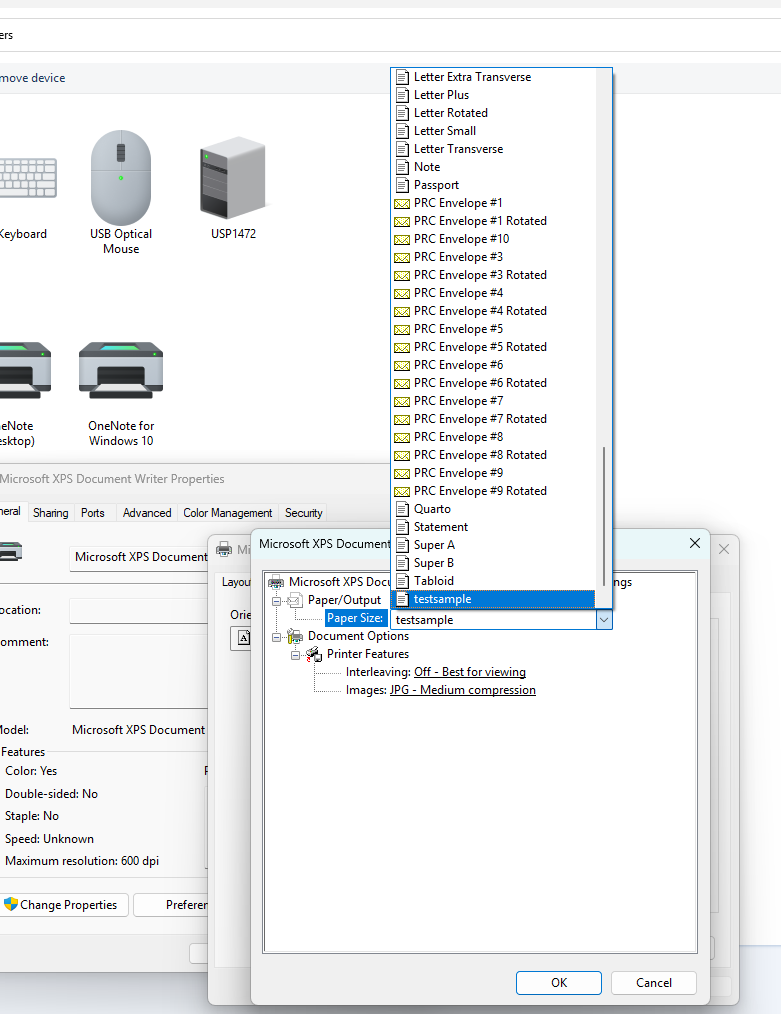Select the OneNote for Windows 10 printer
The height and width of the screenshot is (1014, 781).
[x=121, y=370]
